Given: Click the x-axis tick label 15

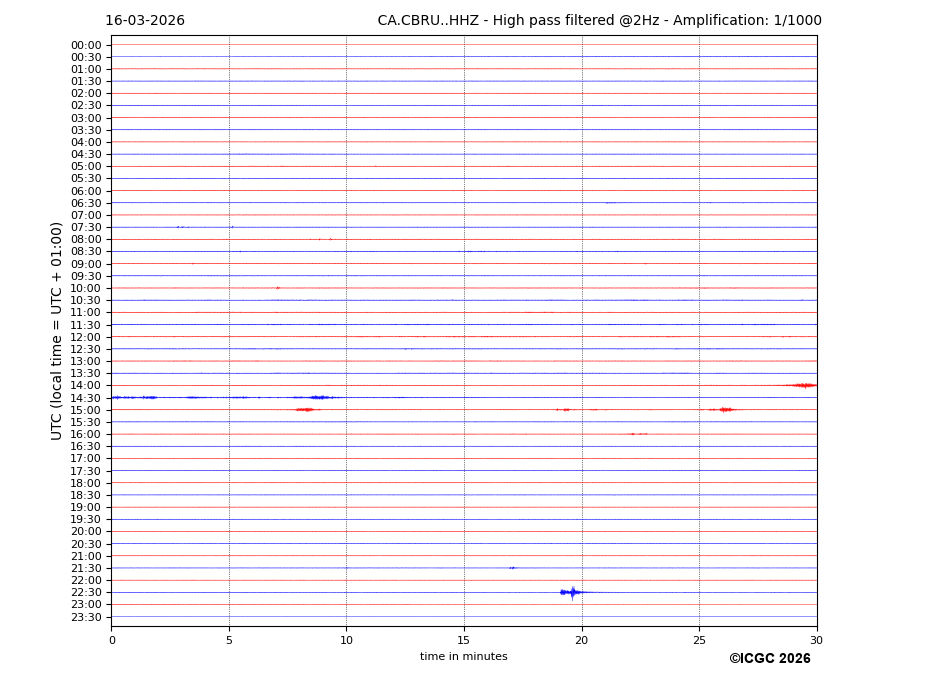Looking at the screenshot, I should (x=464, y=640).
